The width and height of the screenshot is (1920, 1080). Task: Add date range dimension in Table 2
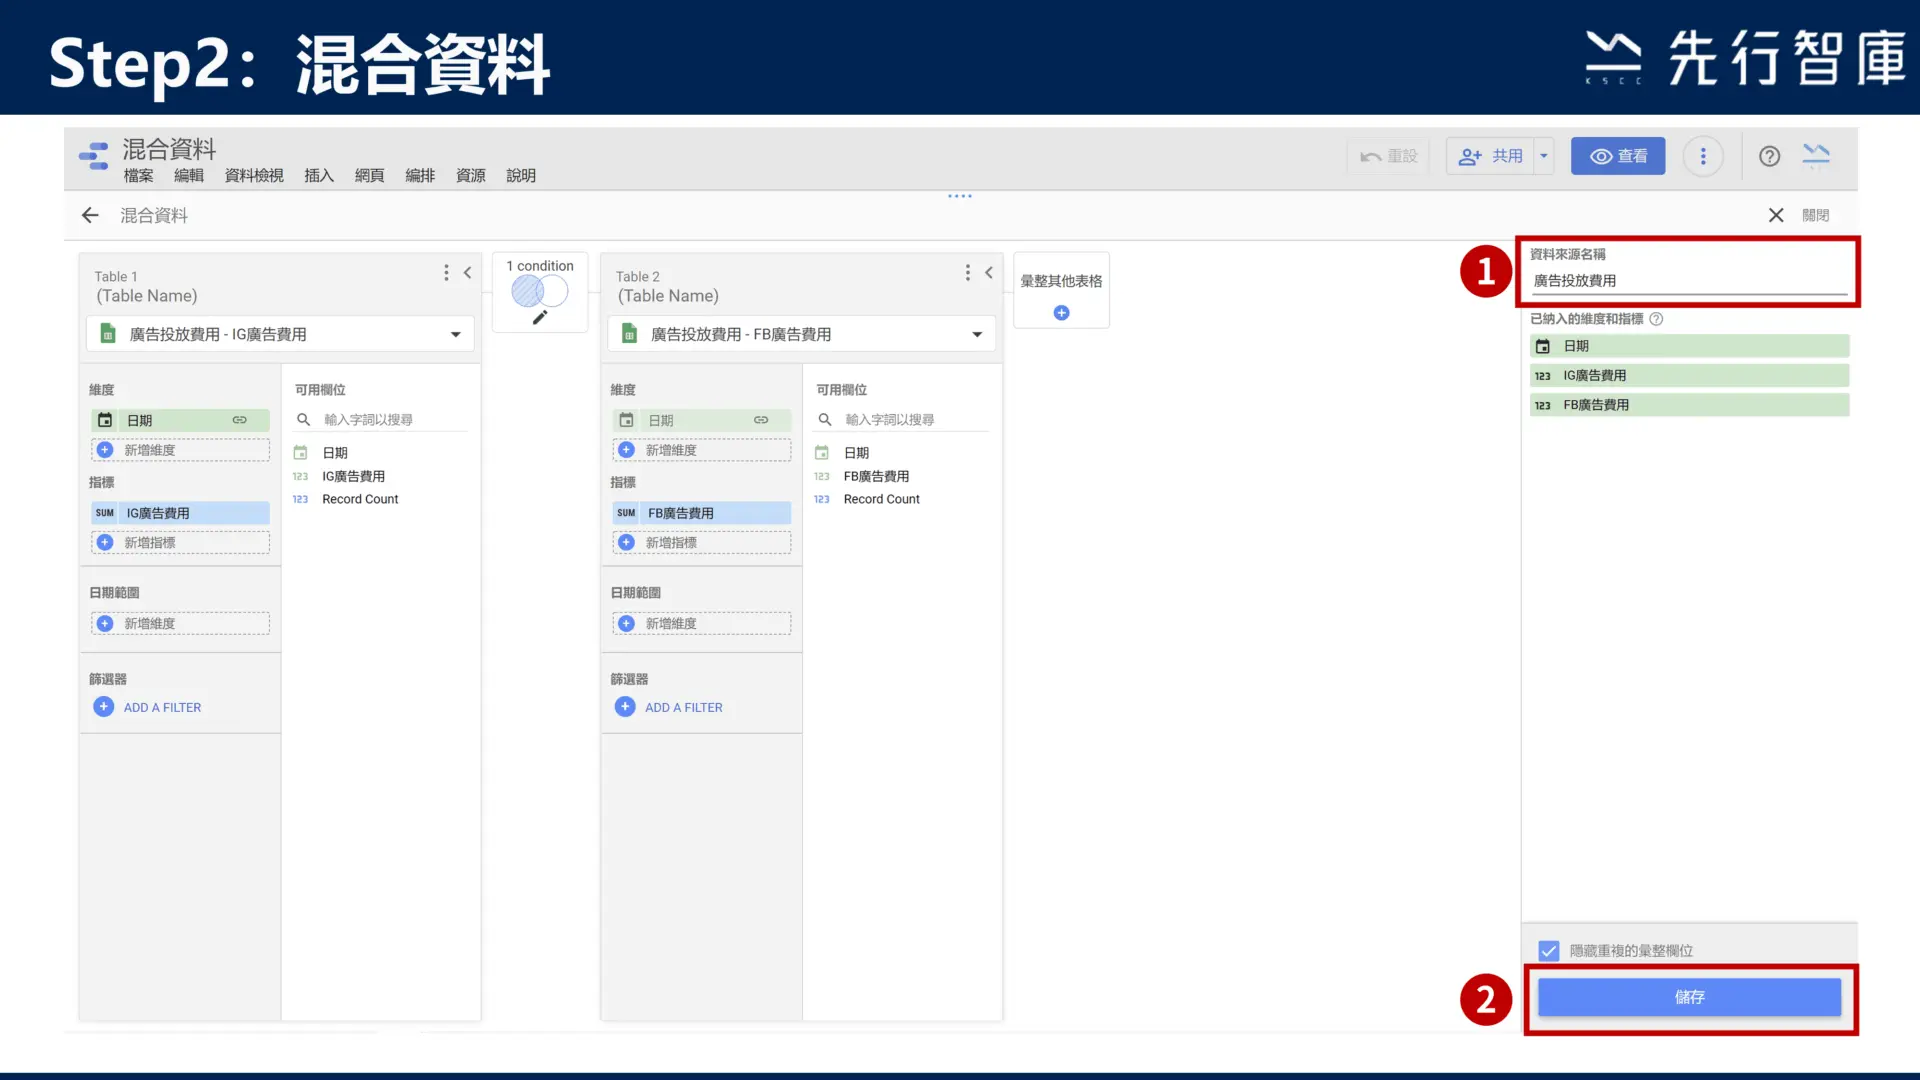click(701, 623)
